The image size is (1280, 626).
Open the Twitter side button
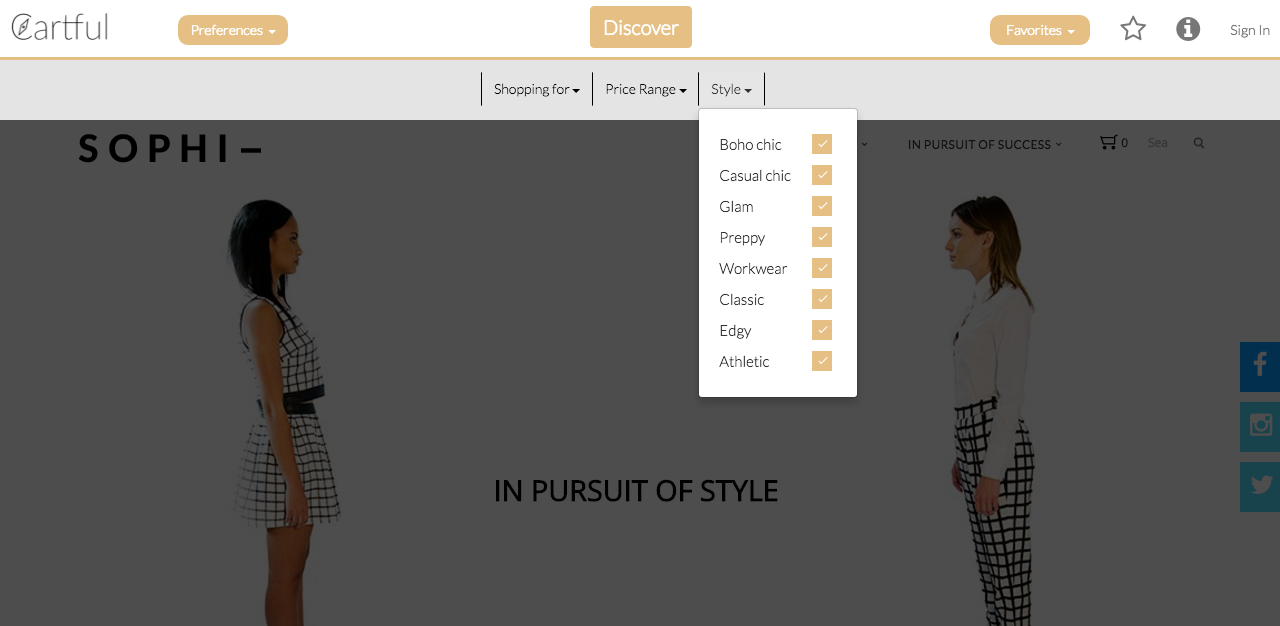pyautogui.click(x=1260, y=487)
